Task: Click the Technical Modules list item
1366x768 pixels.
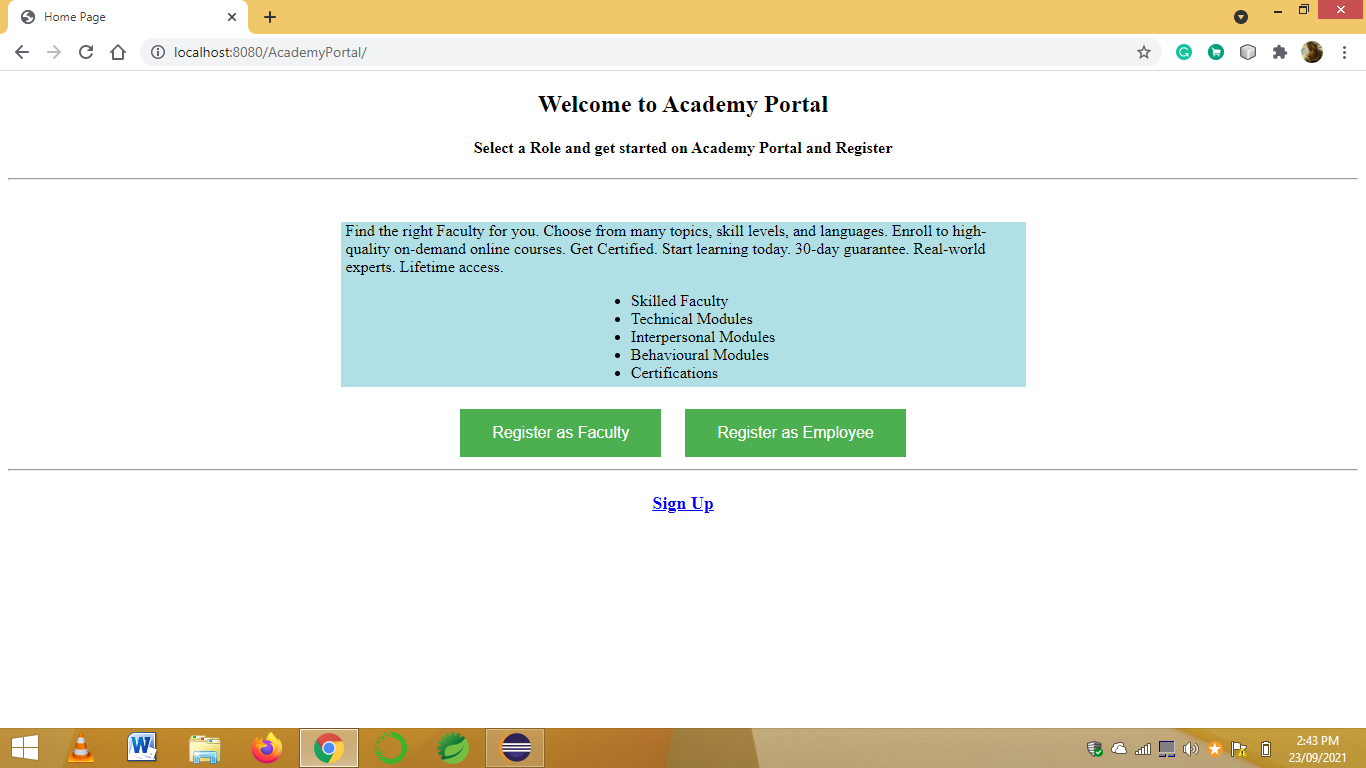Action: point(691,319)
